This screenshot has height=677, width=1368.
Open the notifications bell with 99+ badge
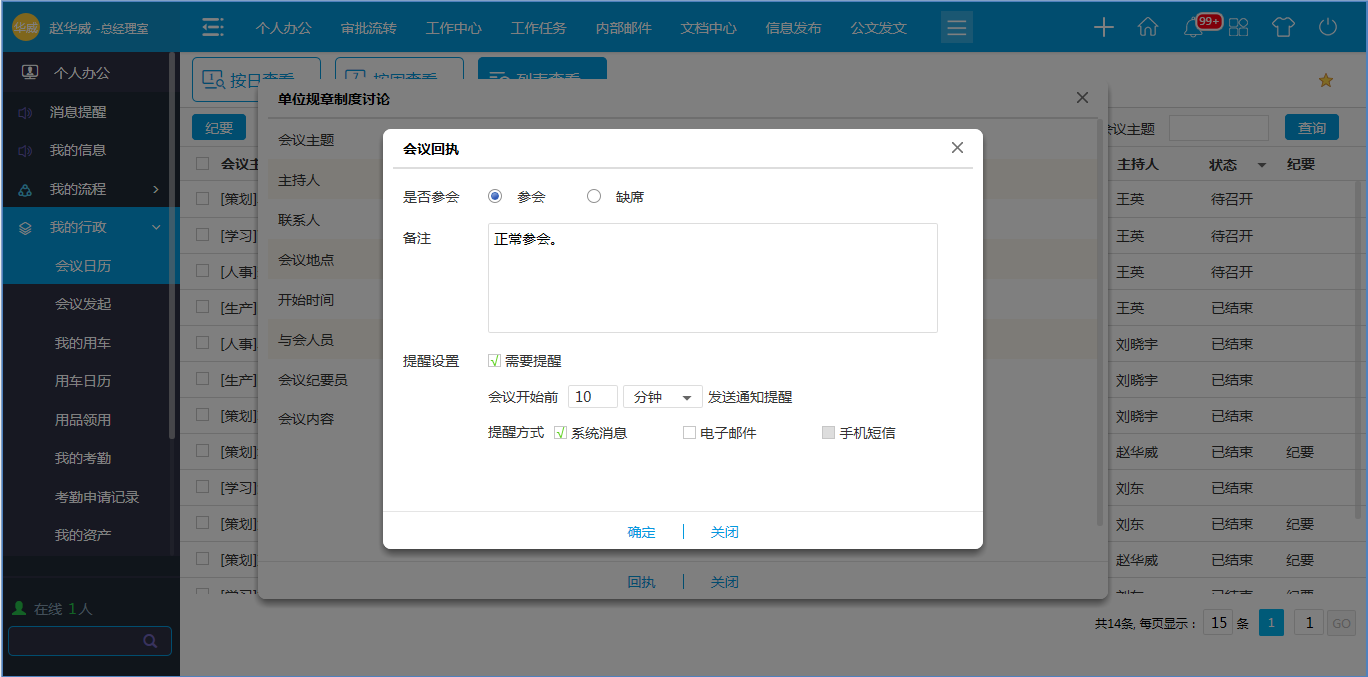[1194, 28]
